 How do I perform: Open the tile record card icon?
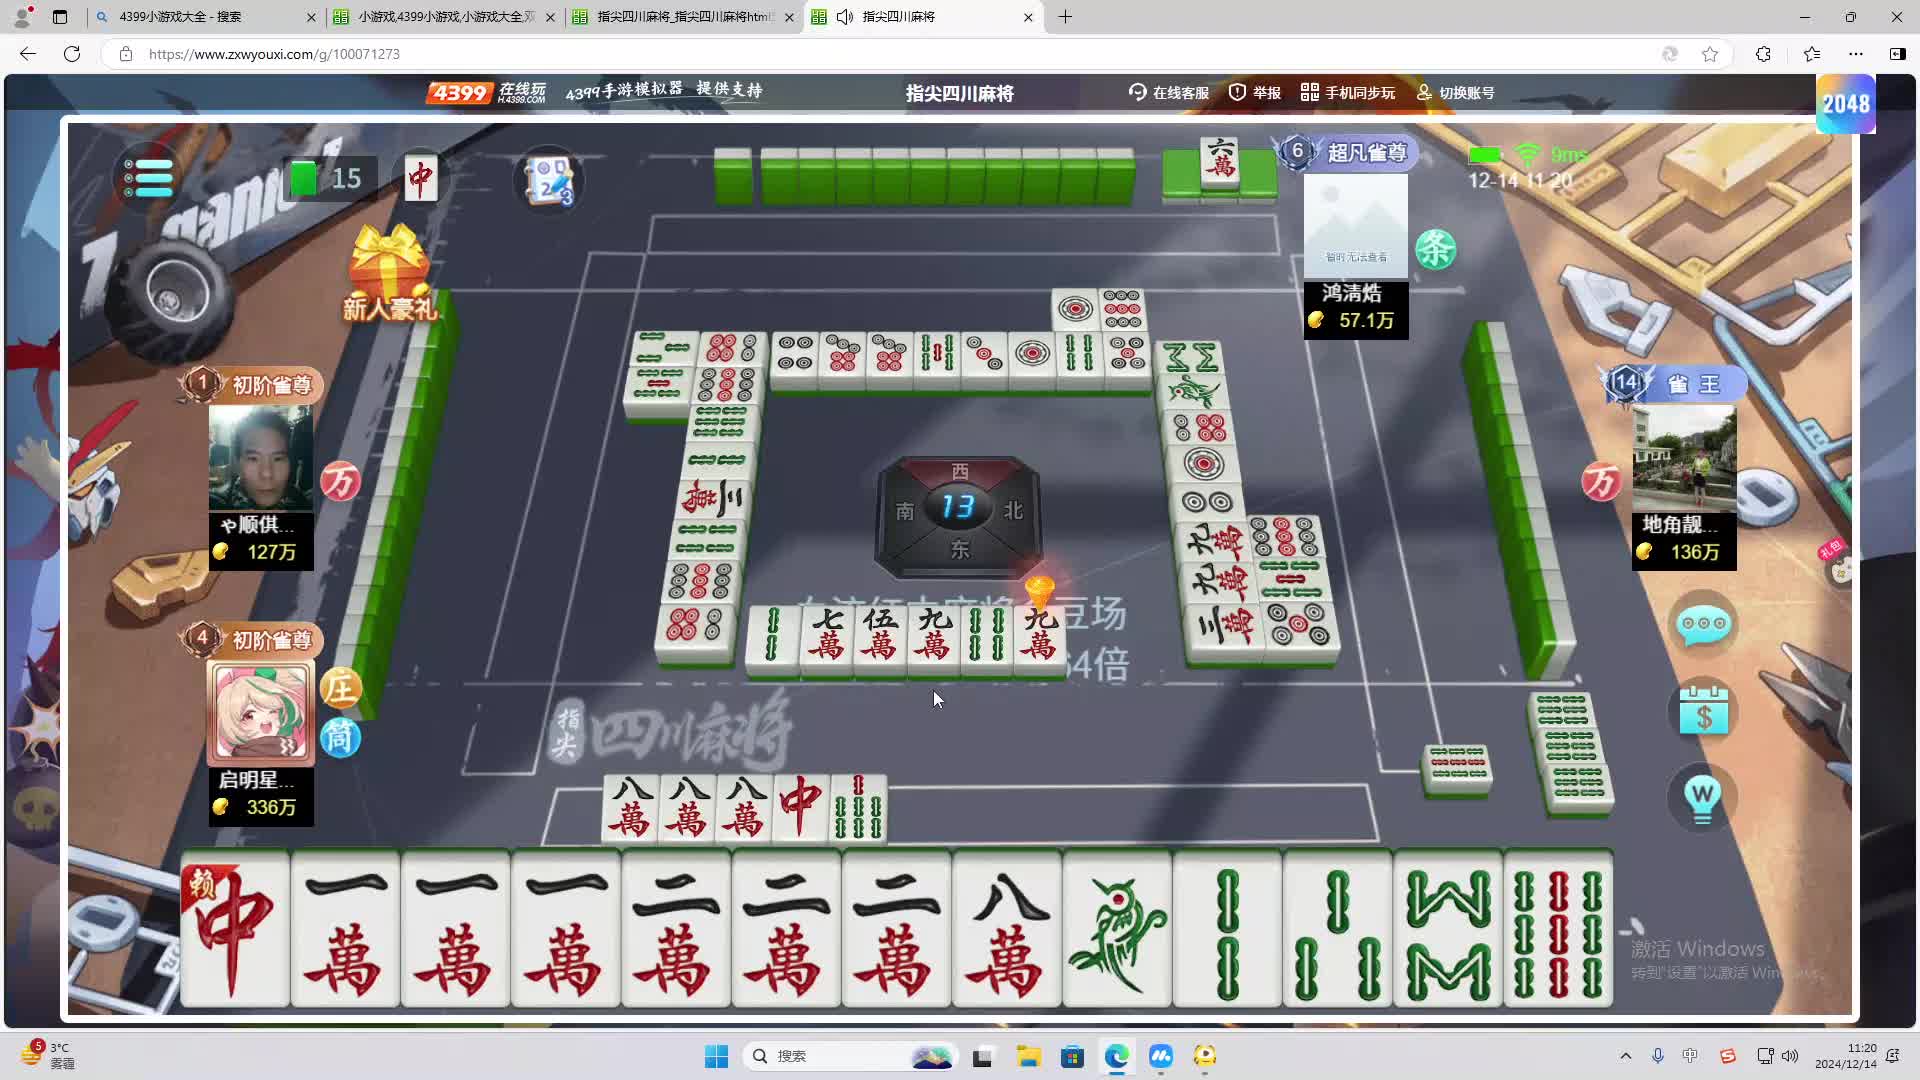(549, 181)
